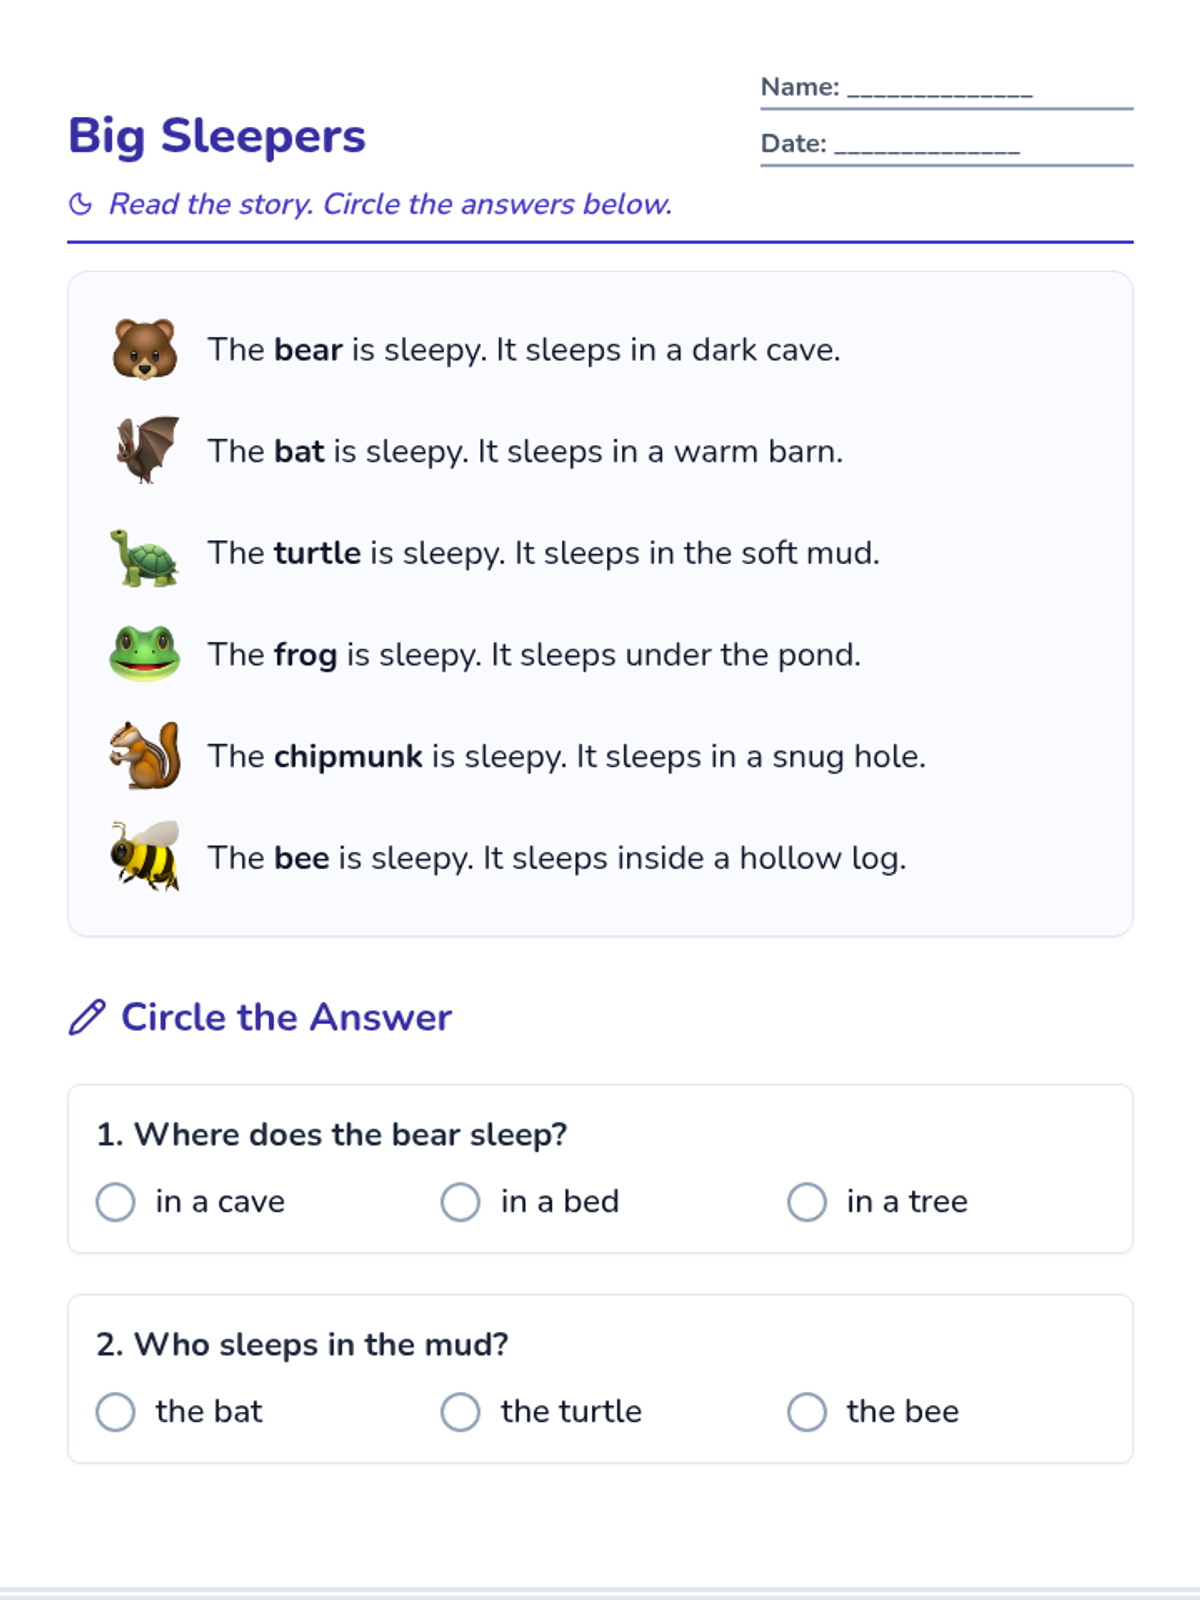Click the Big Sleepers title
This screenshot has width=1200, height=1600.
tap(217, 136)
